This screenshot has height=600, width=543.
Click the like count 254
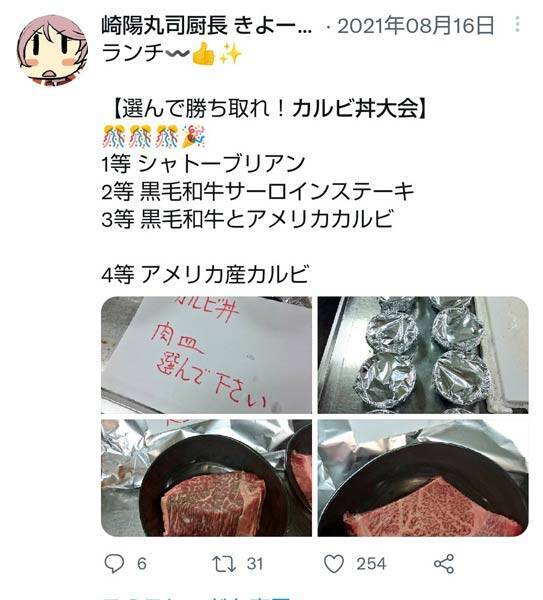pyautogui.click(x=371, y=564)
